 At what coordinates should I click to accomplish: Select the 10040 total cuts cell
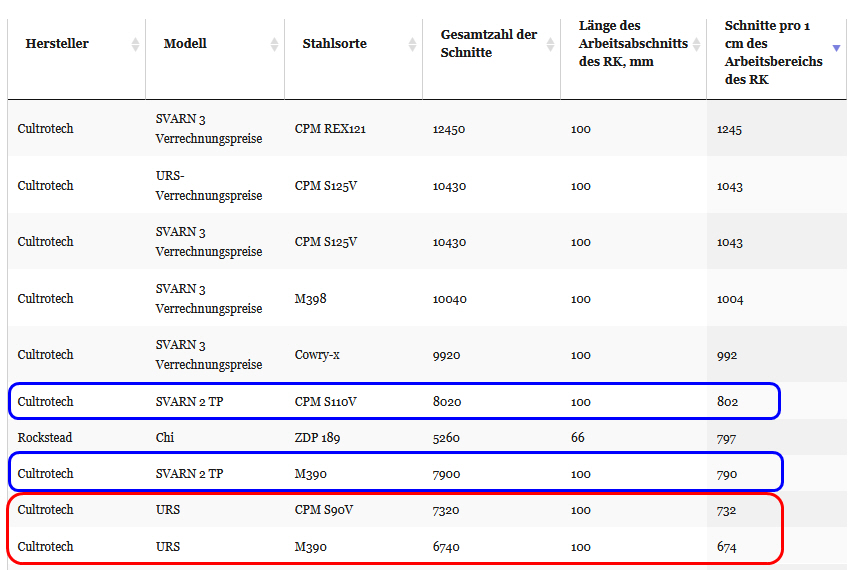click(x=449, y=299)
